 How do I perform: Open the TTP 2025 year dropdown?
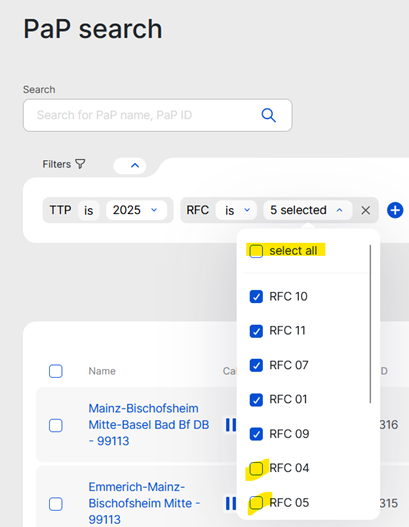point(136,210)
